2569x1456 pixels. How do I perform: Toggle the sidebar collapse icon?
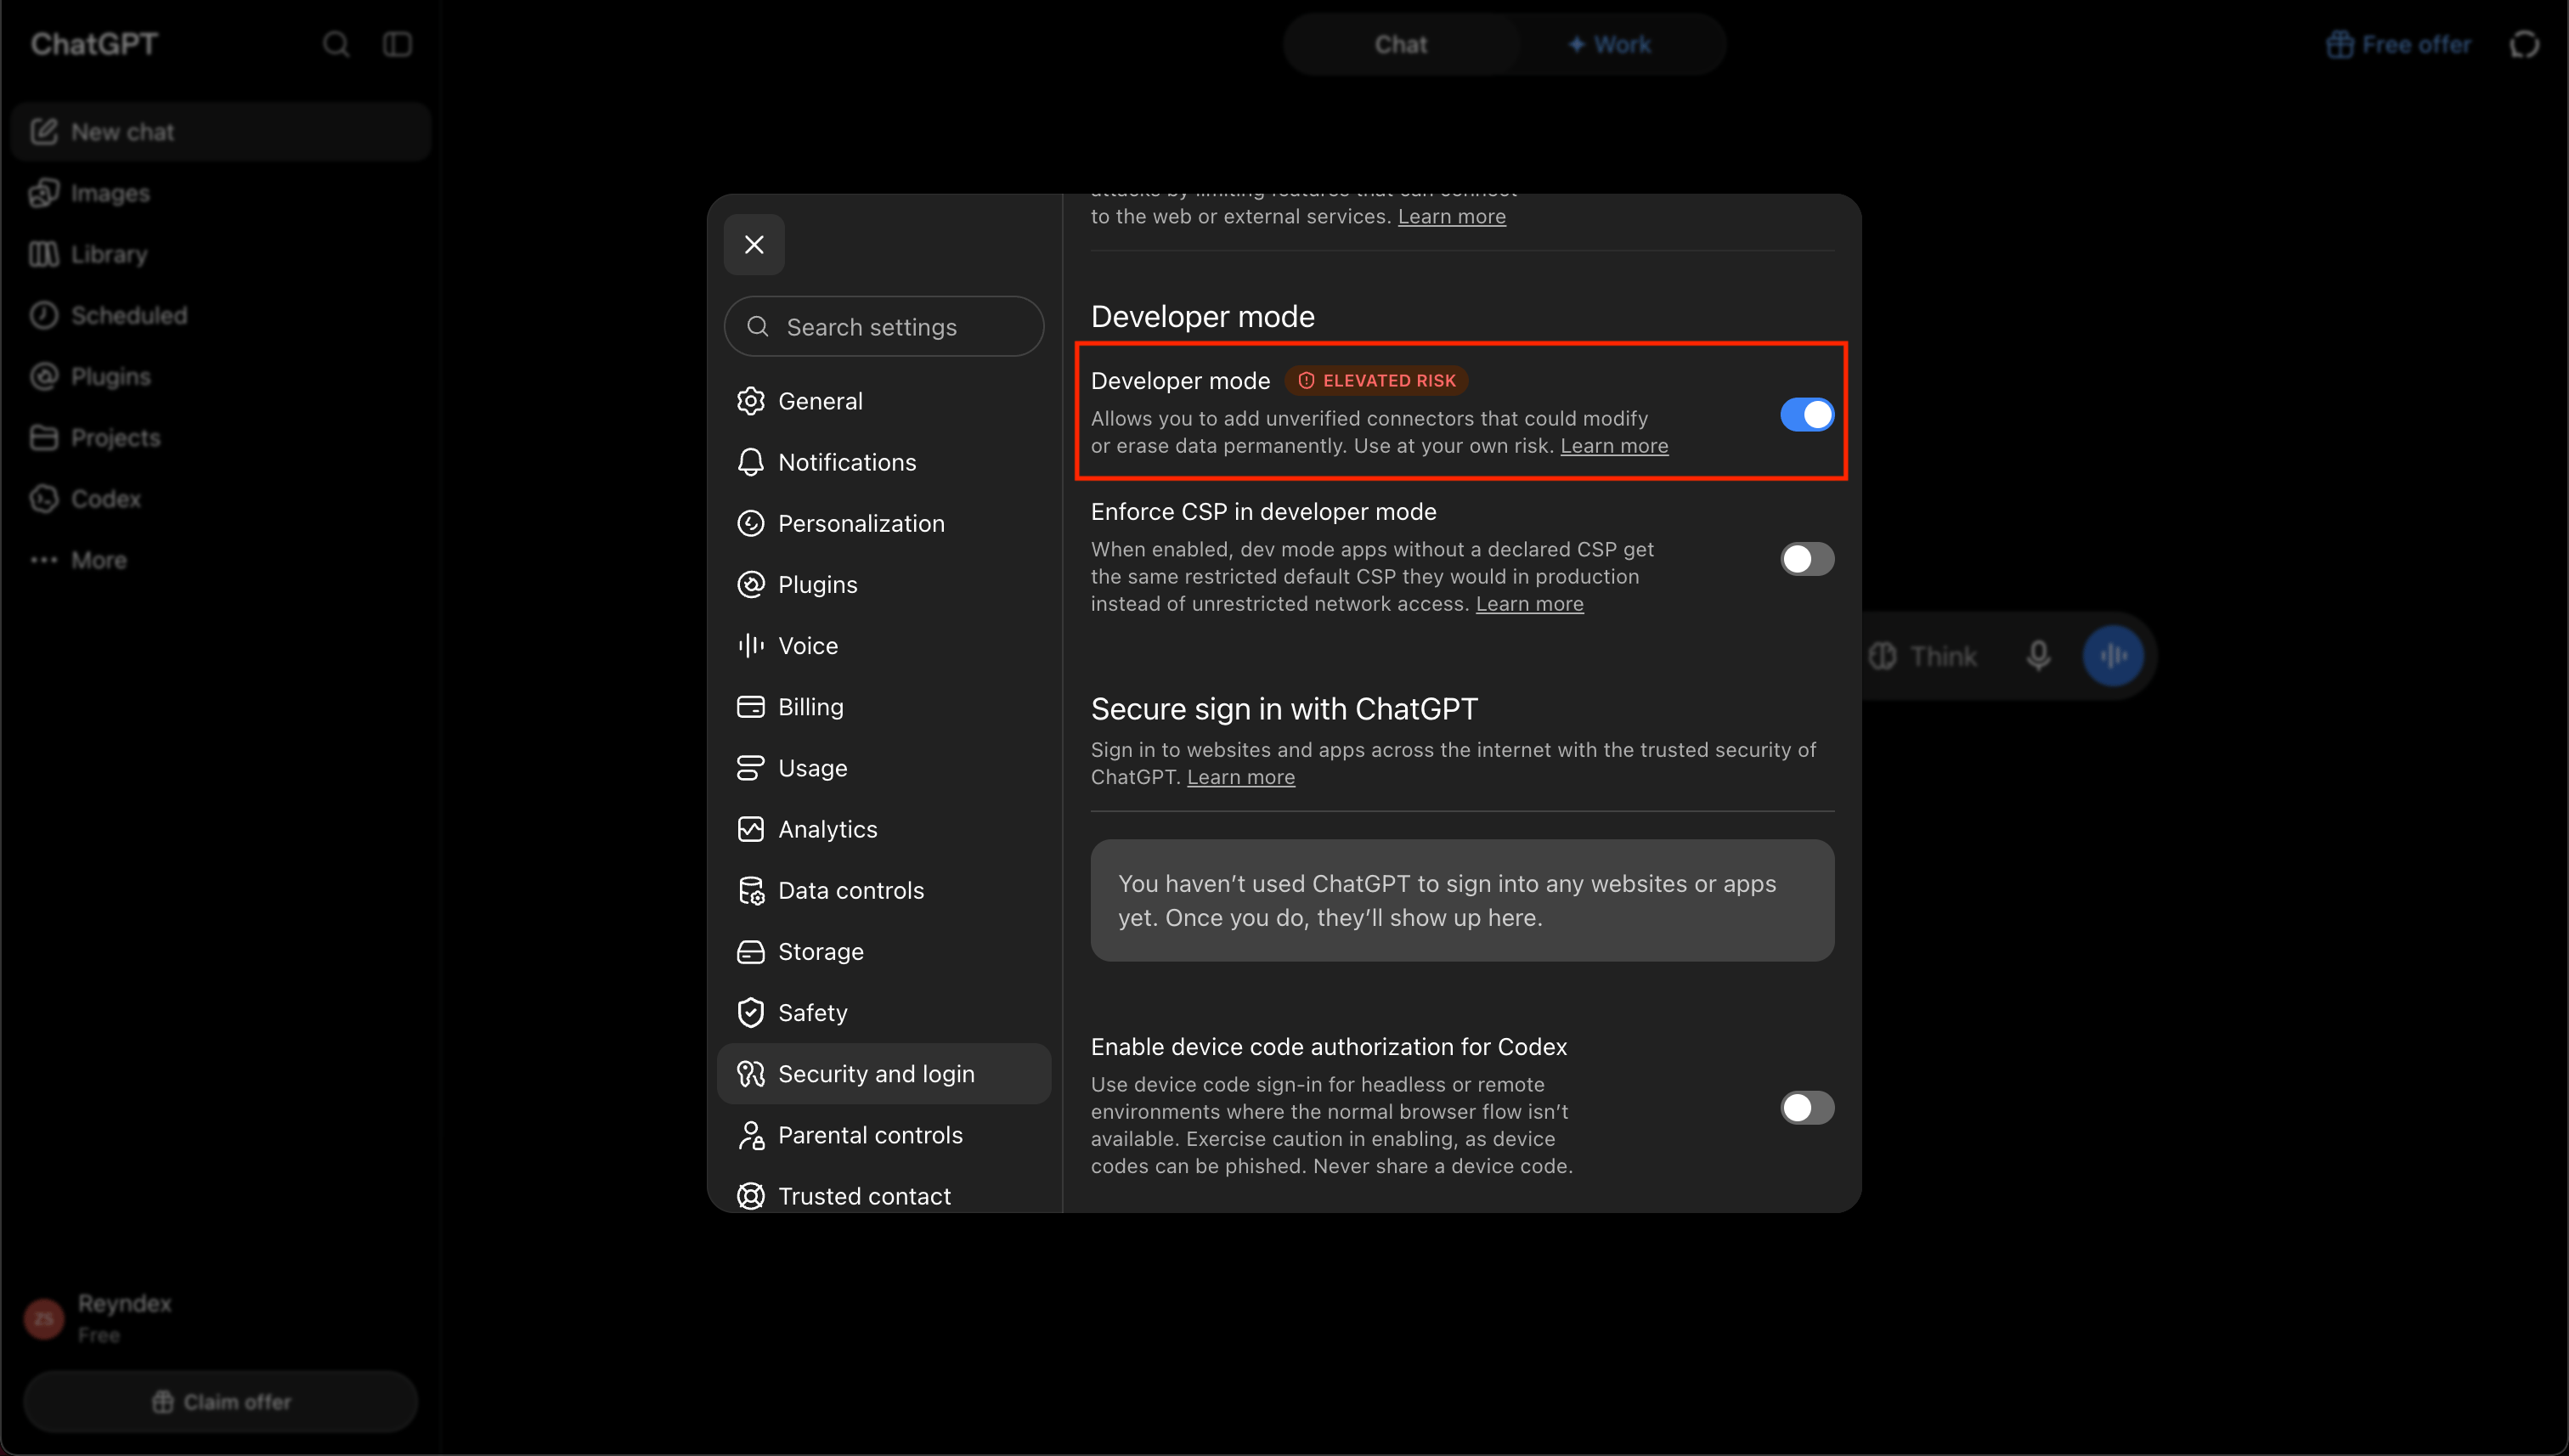(397, 44)
